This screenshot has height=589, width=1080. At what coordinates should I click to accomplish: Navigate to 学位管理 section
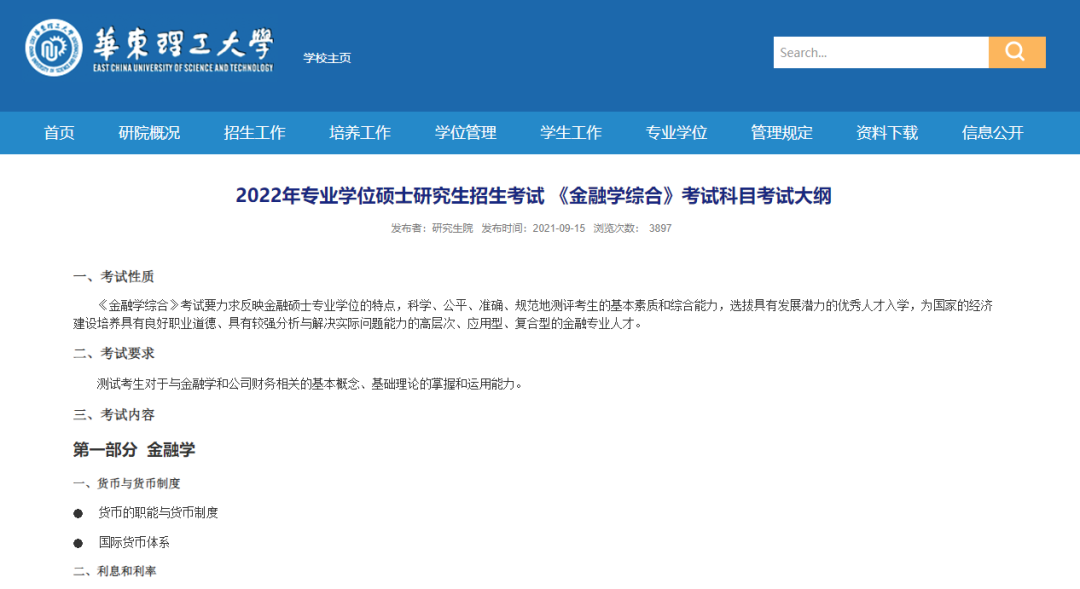(x=465, y=133)
